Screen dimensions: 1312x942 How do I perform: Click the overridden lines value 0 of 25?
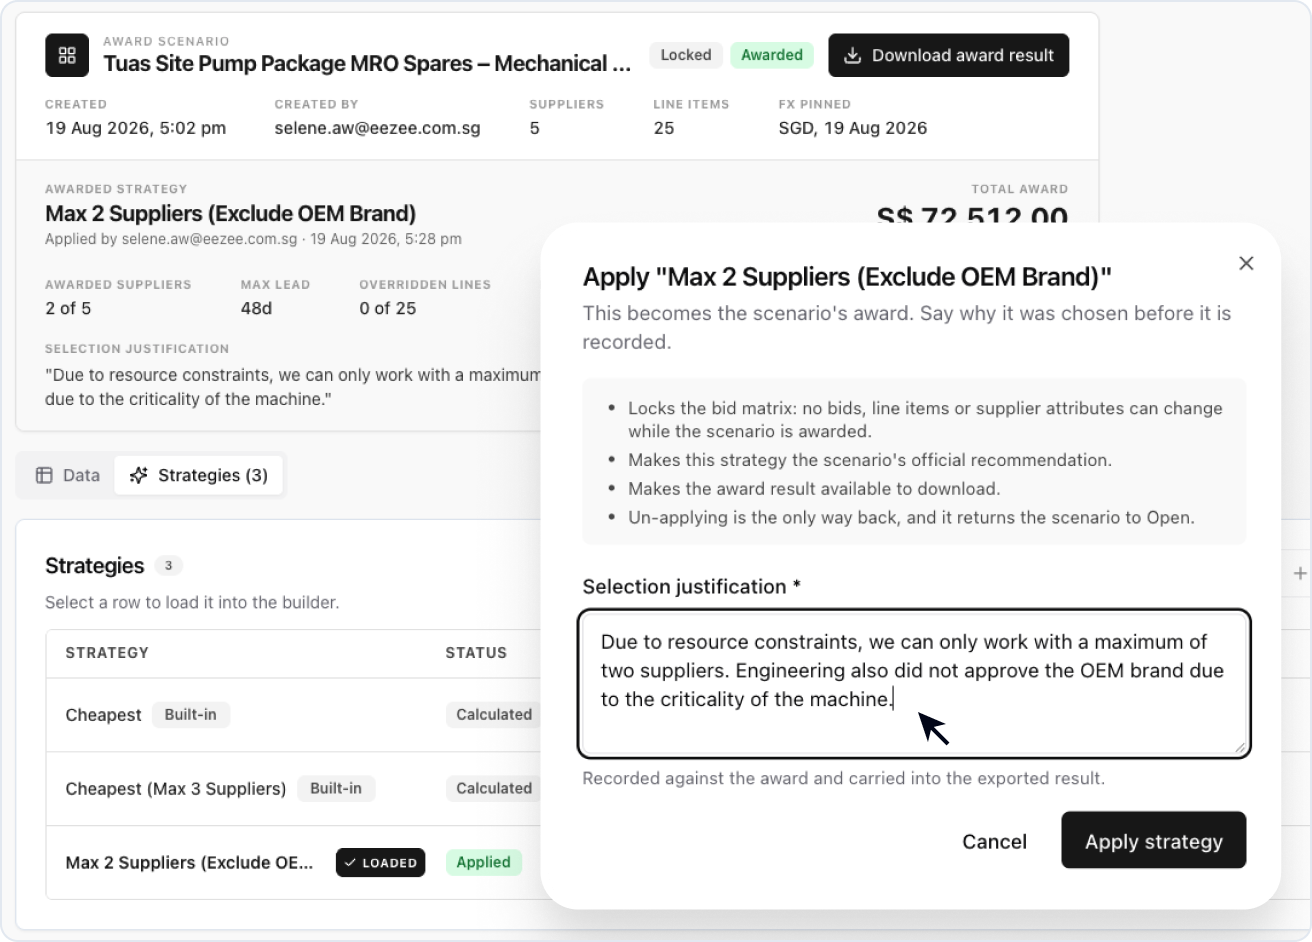click(x=388, y=308)
